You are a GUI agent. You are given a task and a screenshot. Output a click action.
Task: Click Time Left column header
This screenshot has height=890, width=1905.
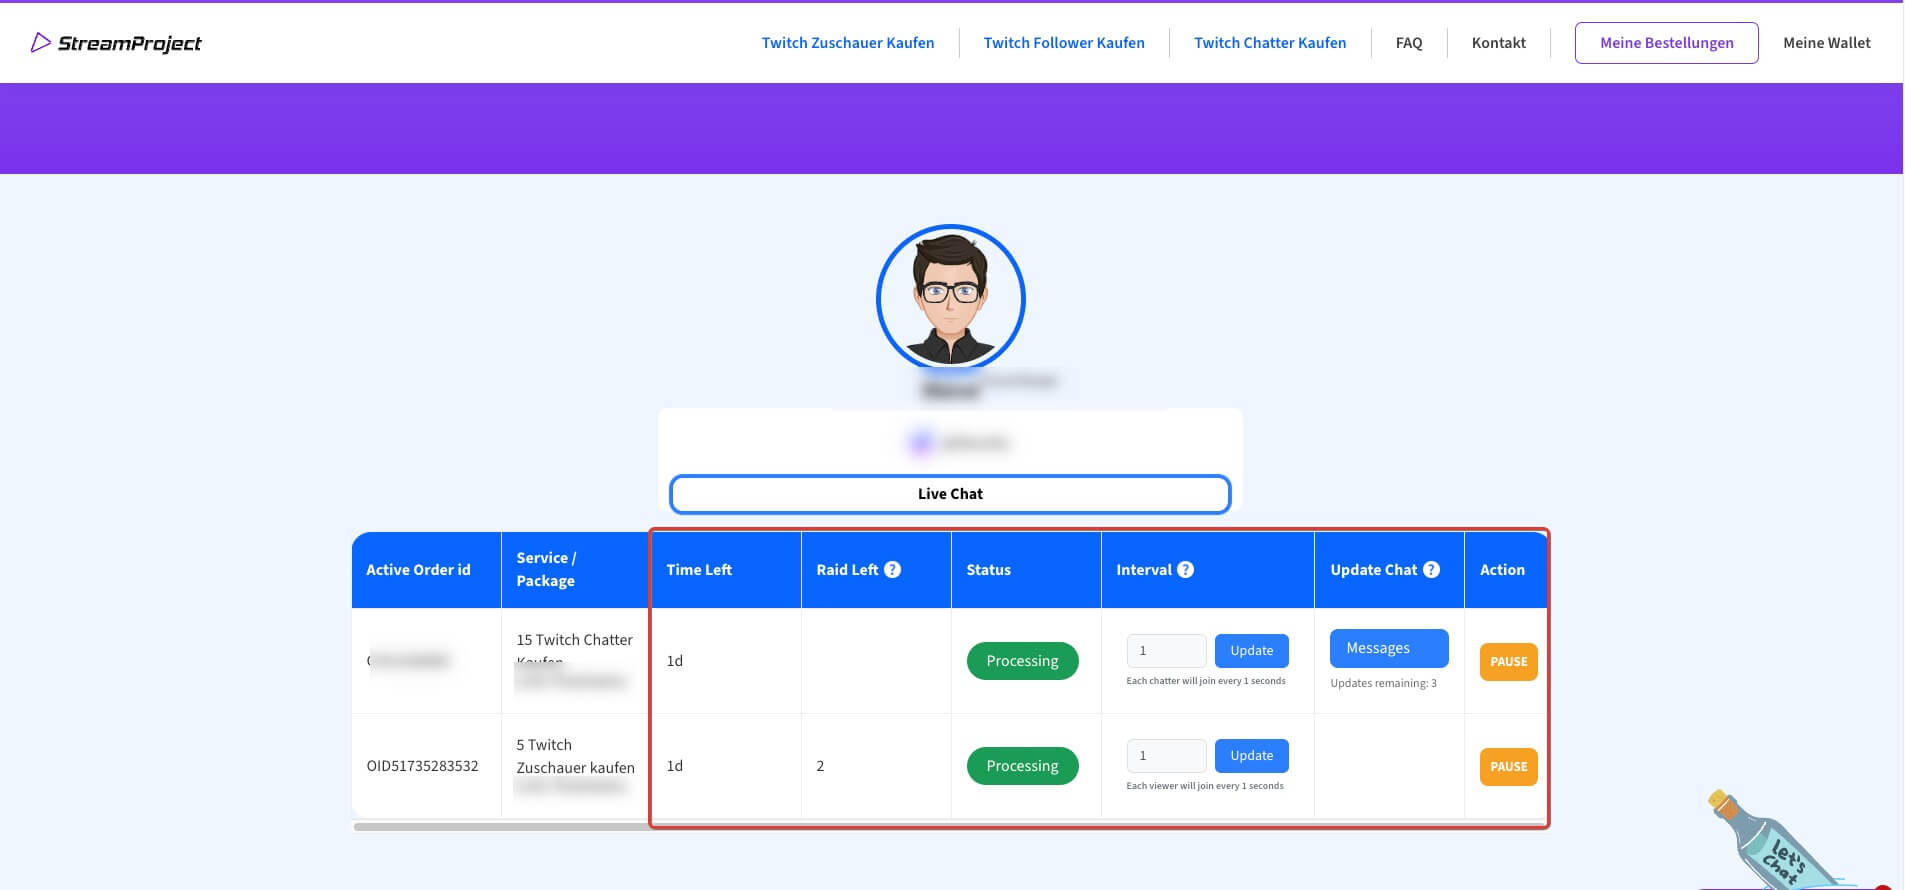pyautogui.click(x=699, y=570)
